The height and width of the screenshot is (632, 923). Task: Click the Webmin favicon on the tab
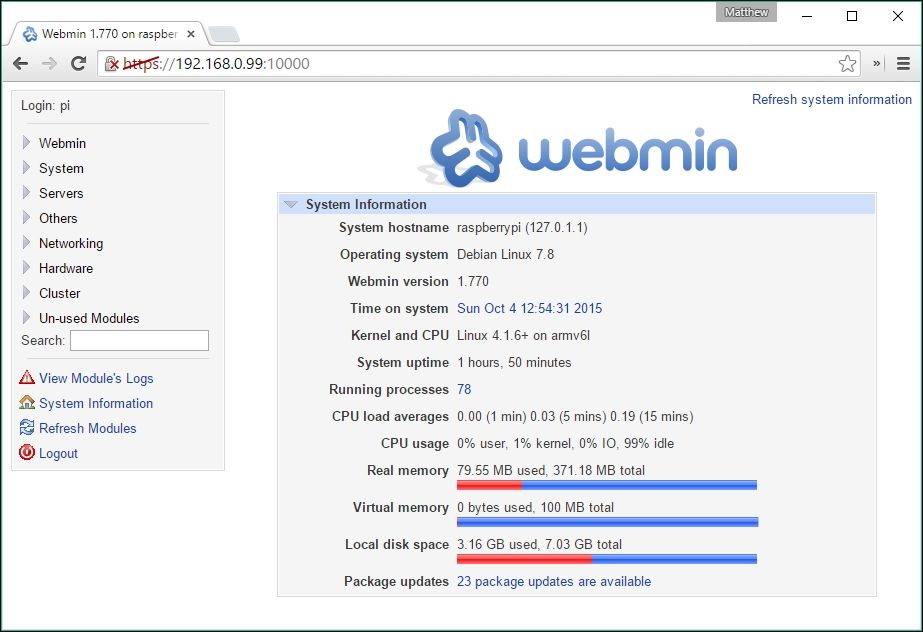coord(29,34)
